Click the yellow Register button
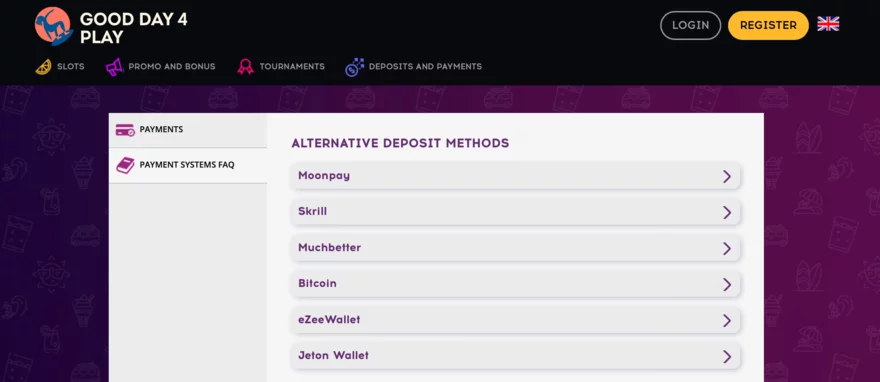 768,25
